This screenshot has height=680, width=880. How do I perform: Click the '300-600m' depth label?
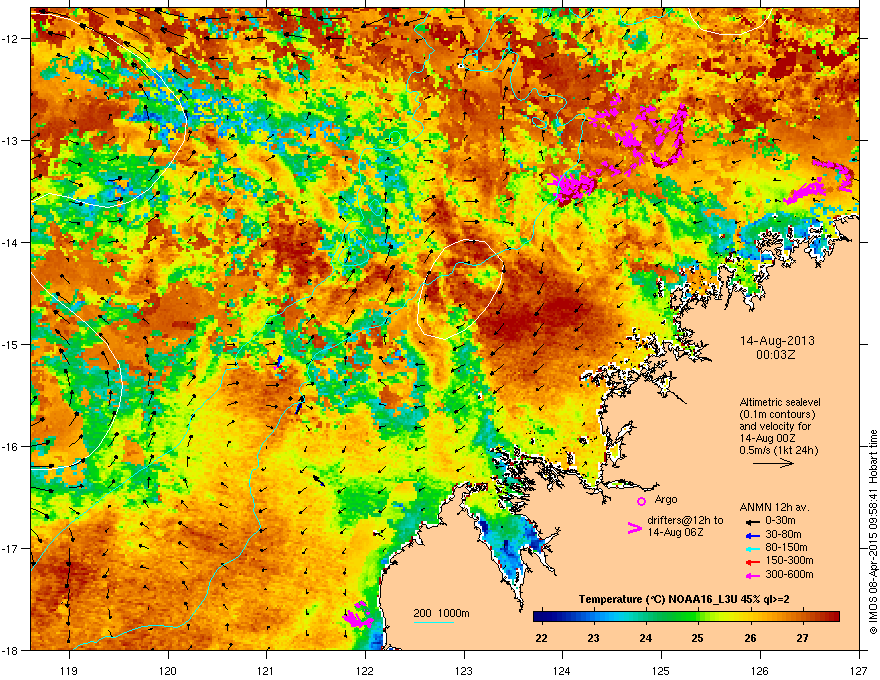pos(789,575)
